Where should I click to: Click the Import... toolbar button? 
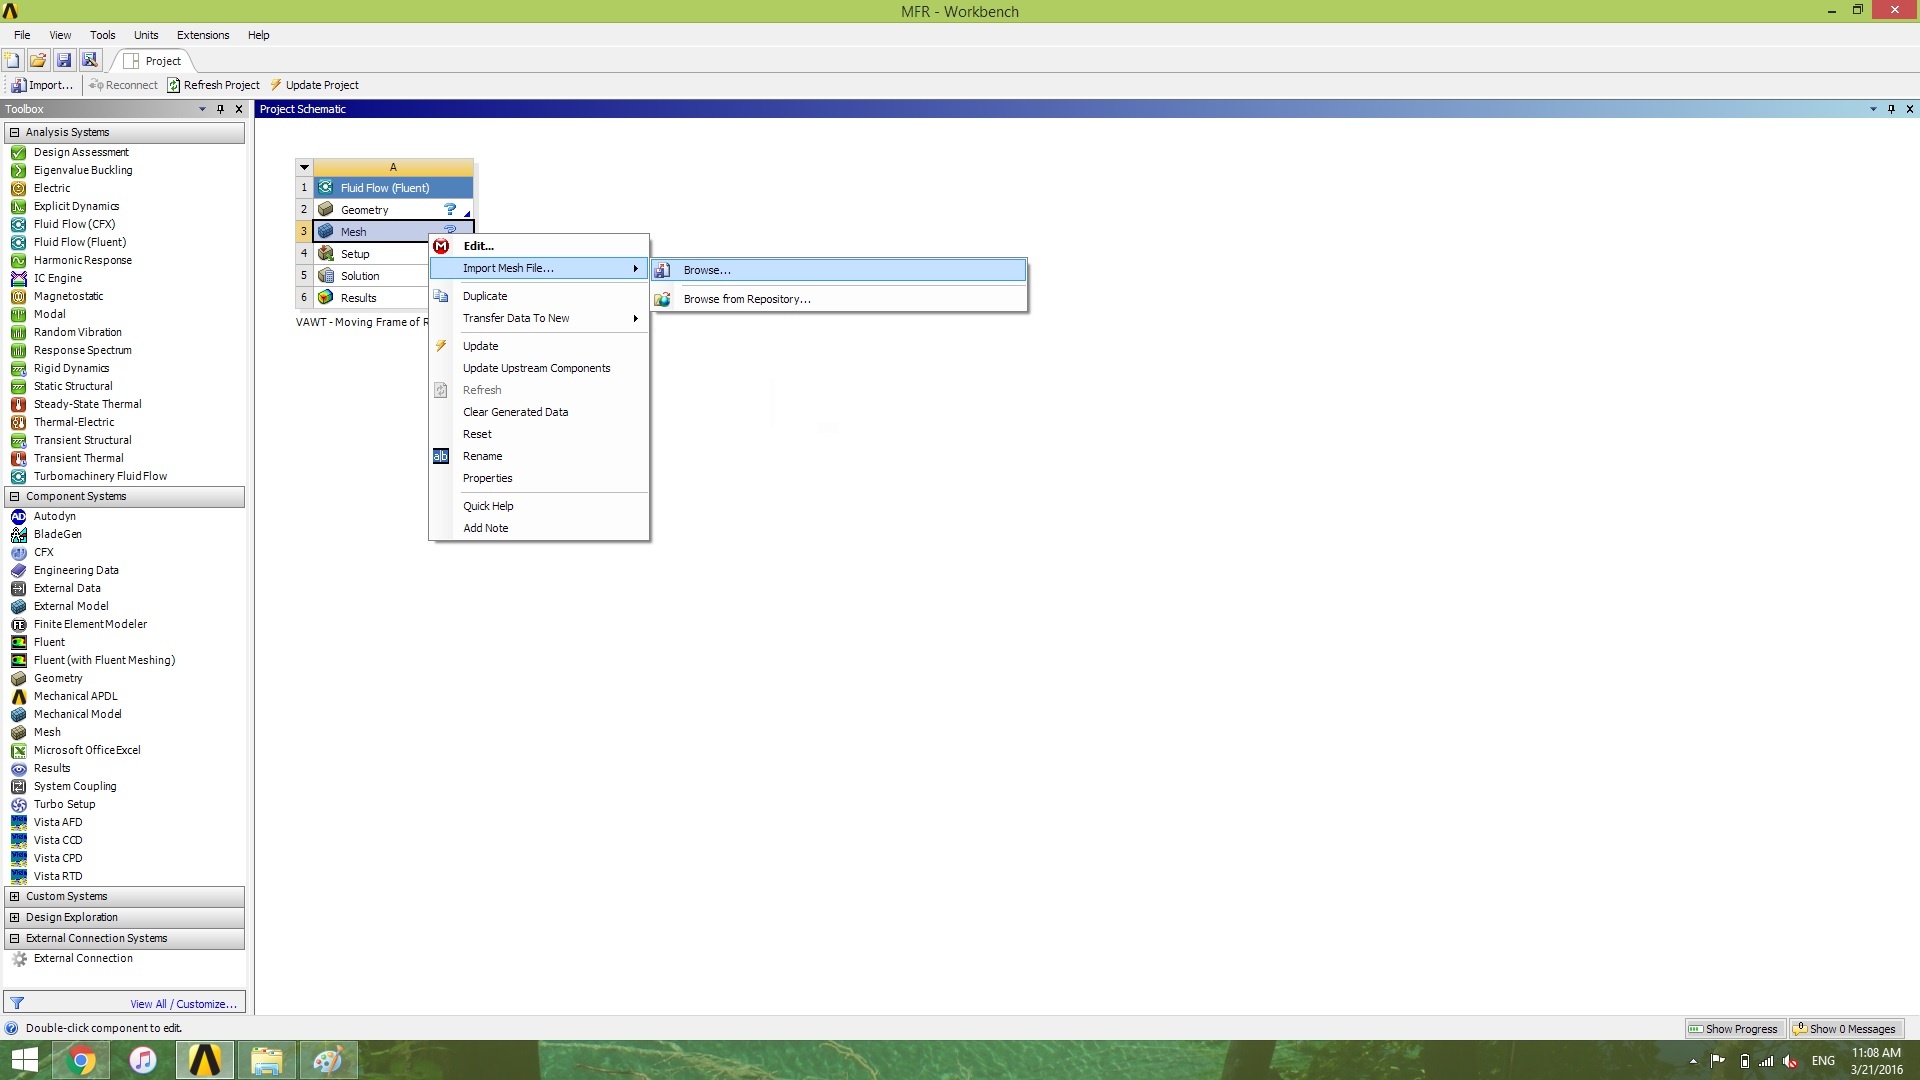click(42, 85)
